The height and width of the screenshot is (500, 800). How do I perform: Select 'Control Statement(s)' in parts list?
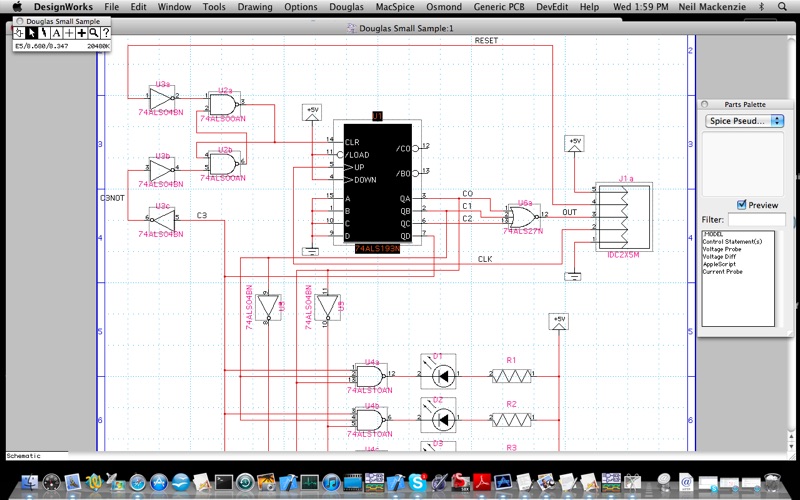pos(732,241)
